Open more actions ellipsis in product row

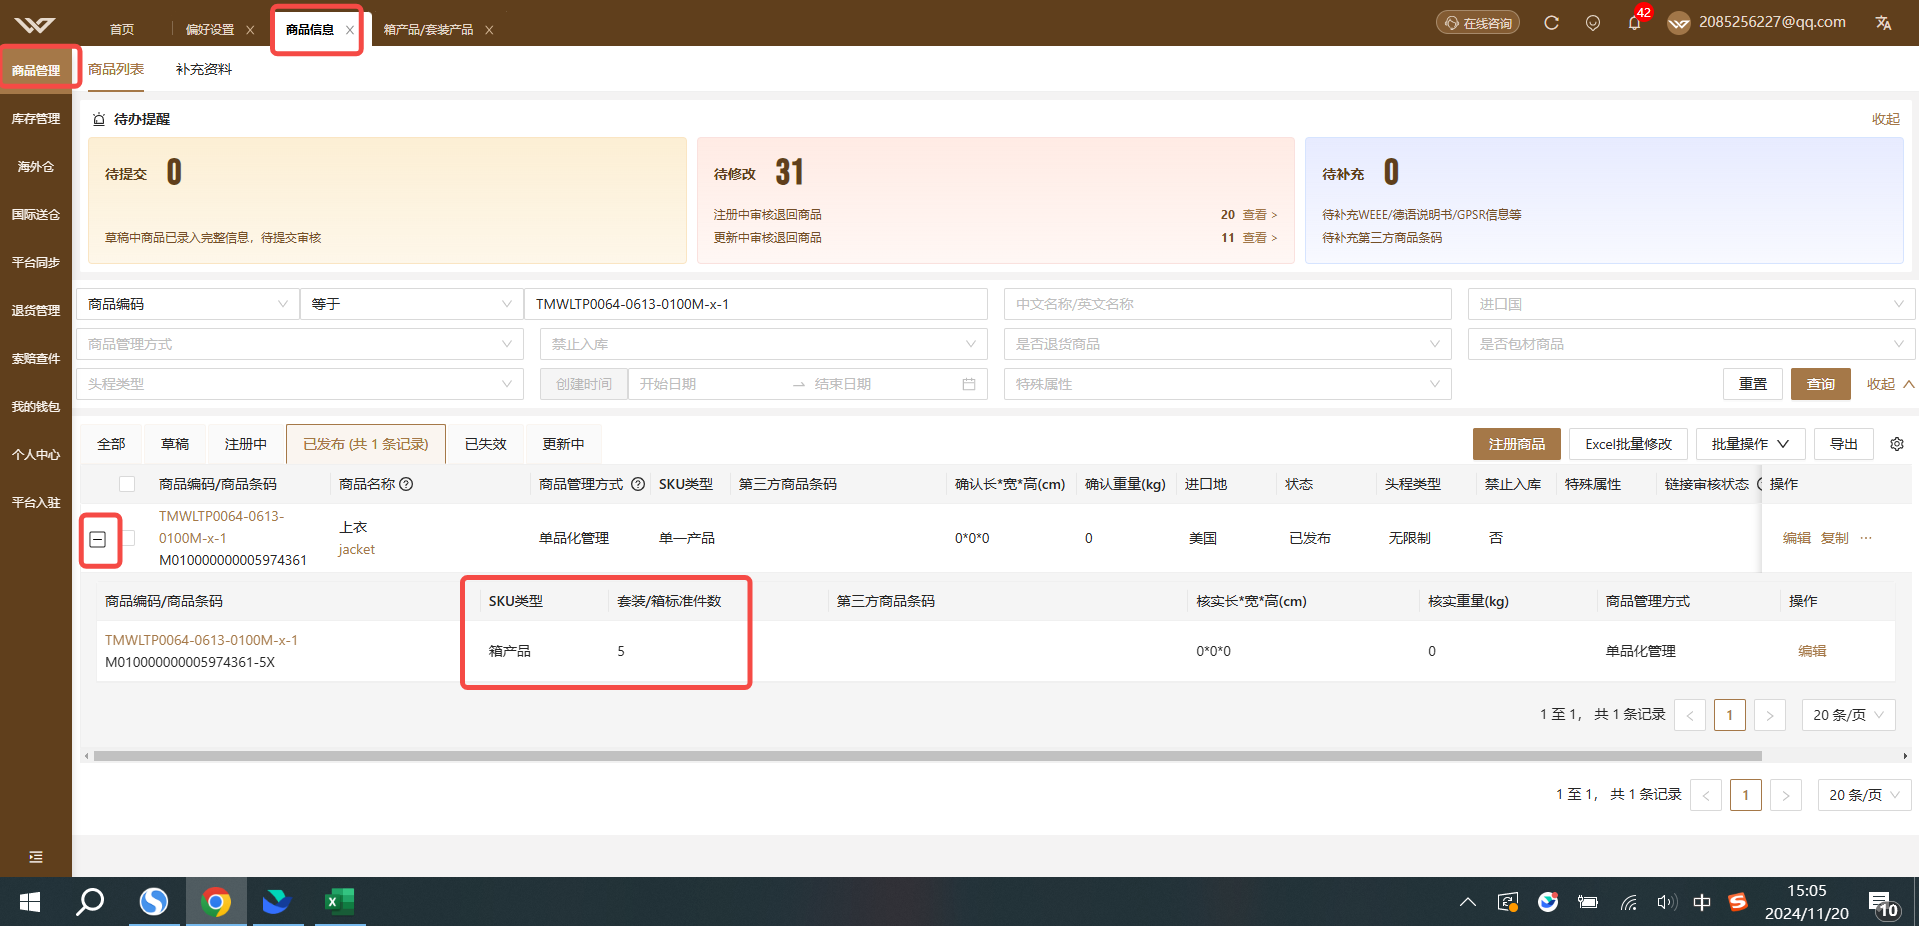pos(1866,538)
